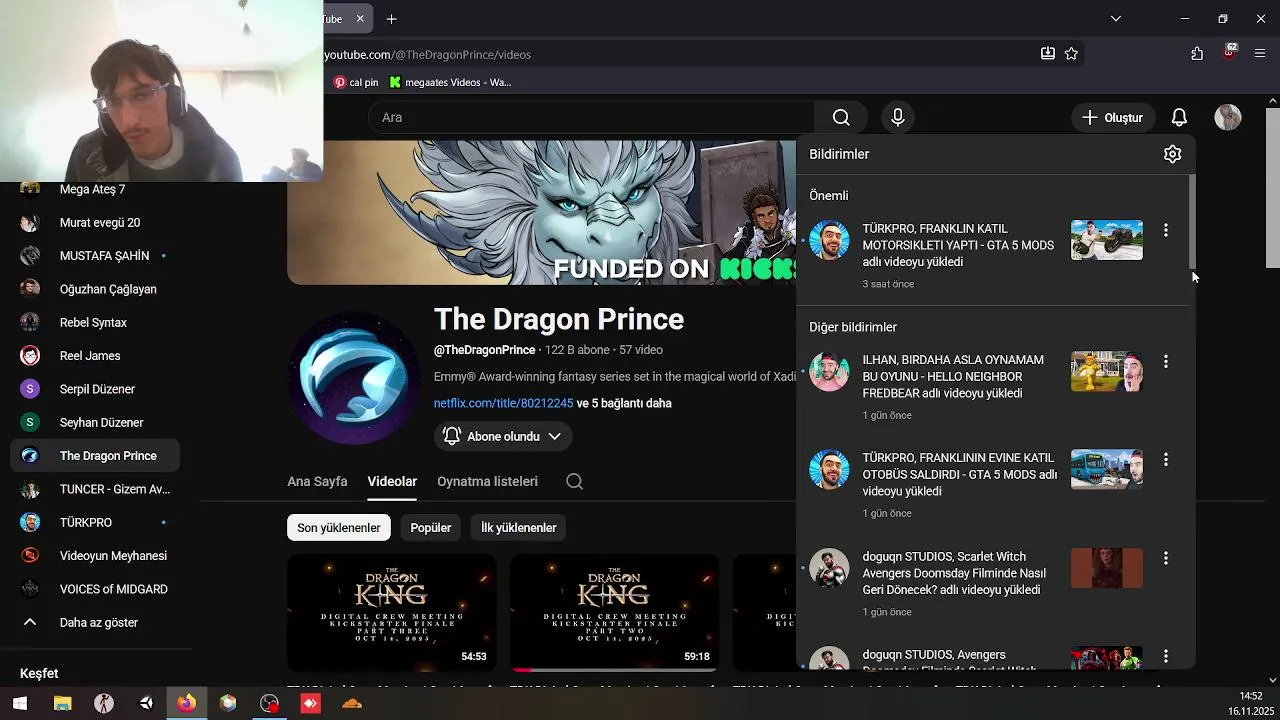Open HELLO NEIGHBOR FREDBEAR notification thumbnail
Image resolution: width=1280 pixels, height=720 pixels.
(x=1106, y=371)
